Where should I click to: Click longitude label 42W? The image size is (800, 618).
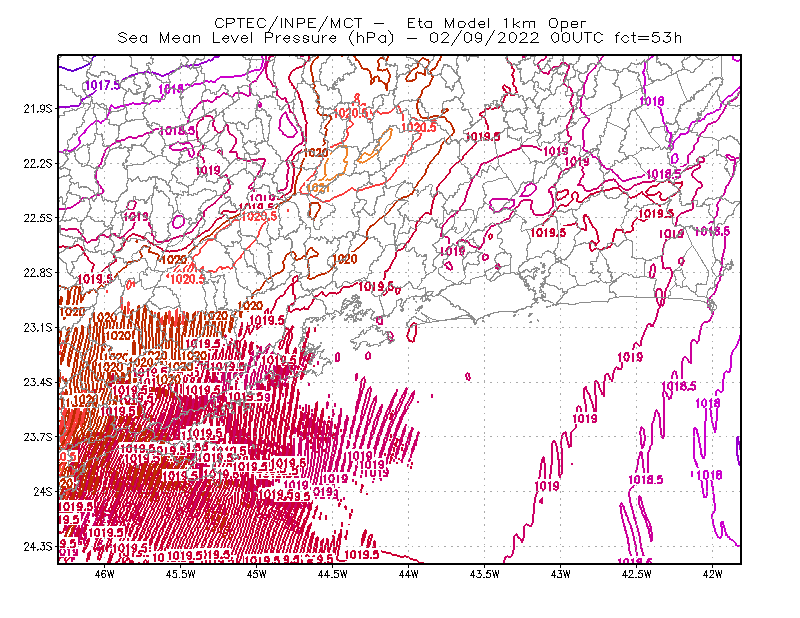pyautogui.click(x=713, y=574)
